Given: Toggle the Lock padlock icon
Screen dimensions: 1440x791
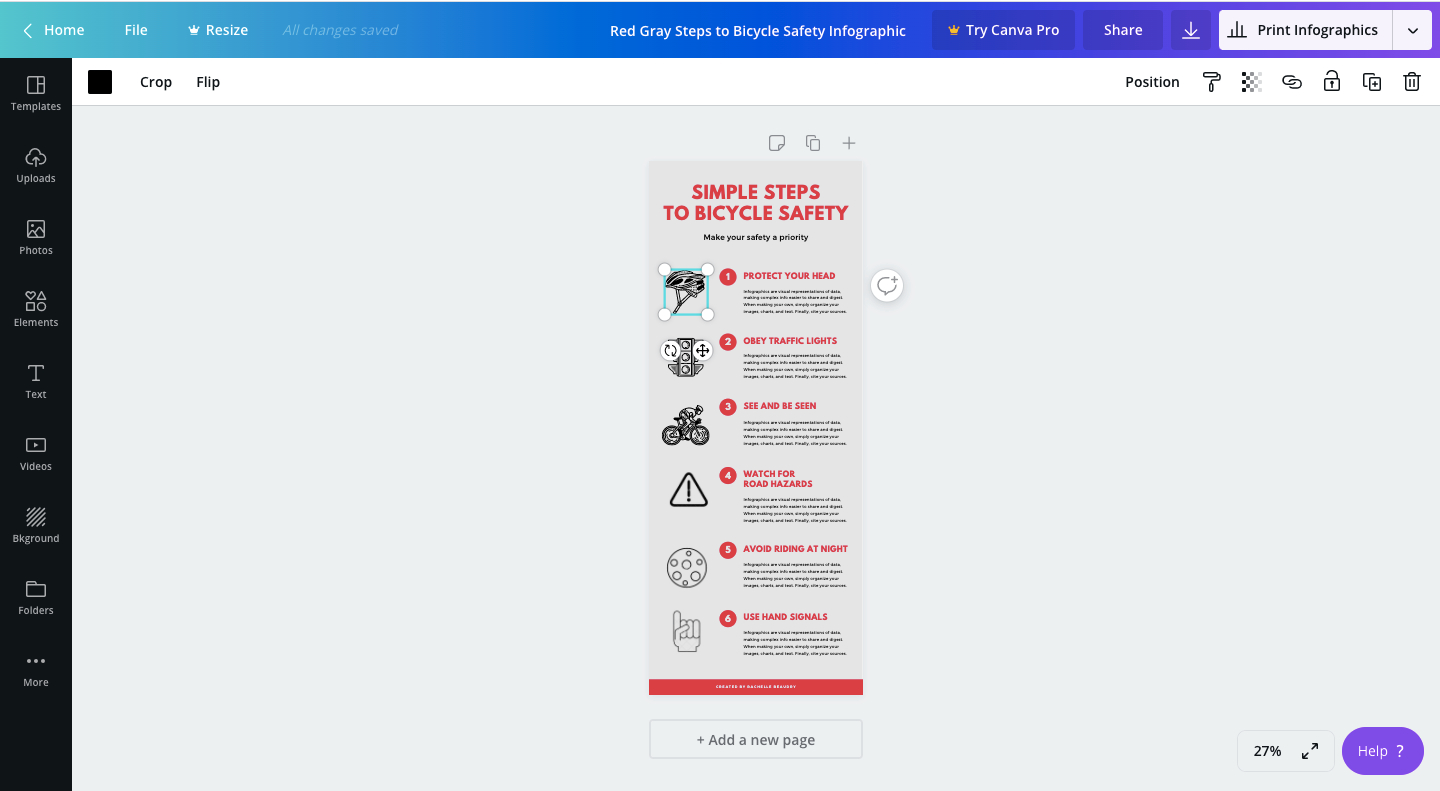Looking at the screenshot, I should [x=1331, y=82].
